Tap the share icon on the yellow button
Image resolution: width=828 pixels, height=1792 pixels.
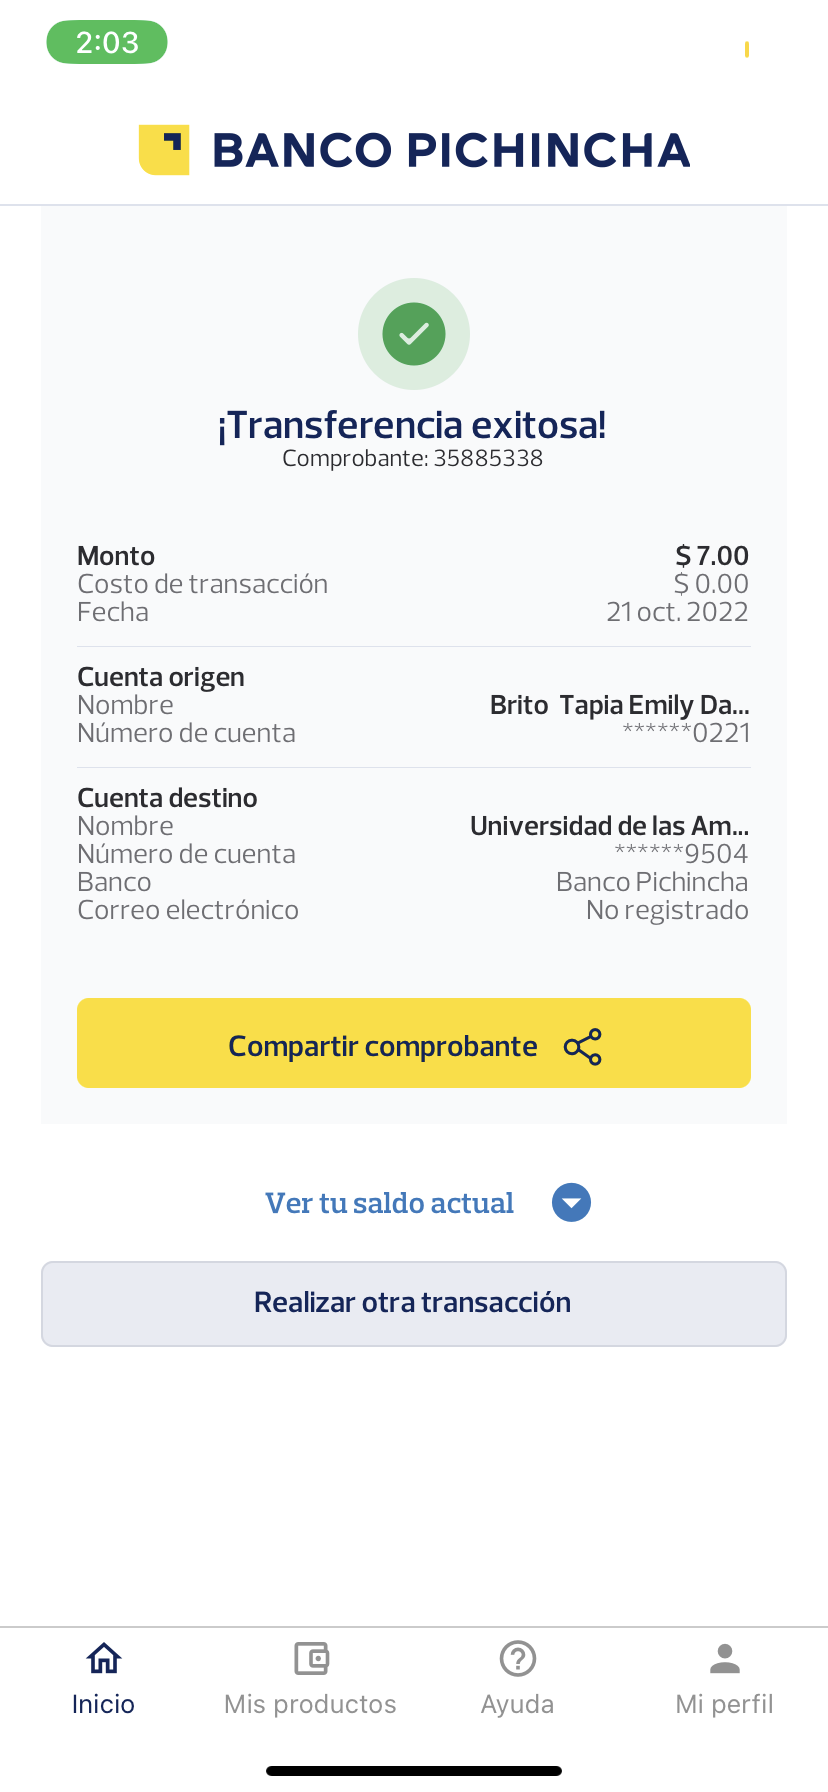click(x=583, y=1046)
